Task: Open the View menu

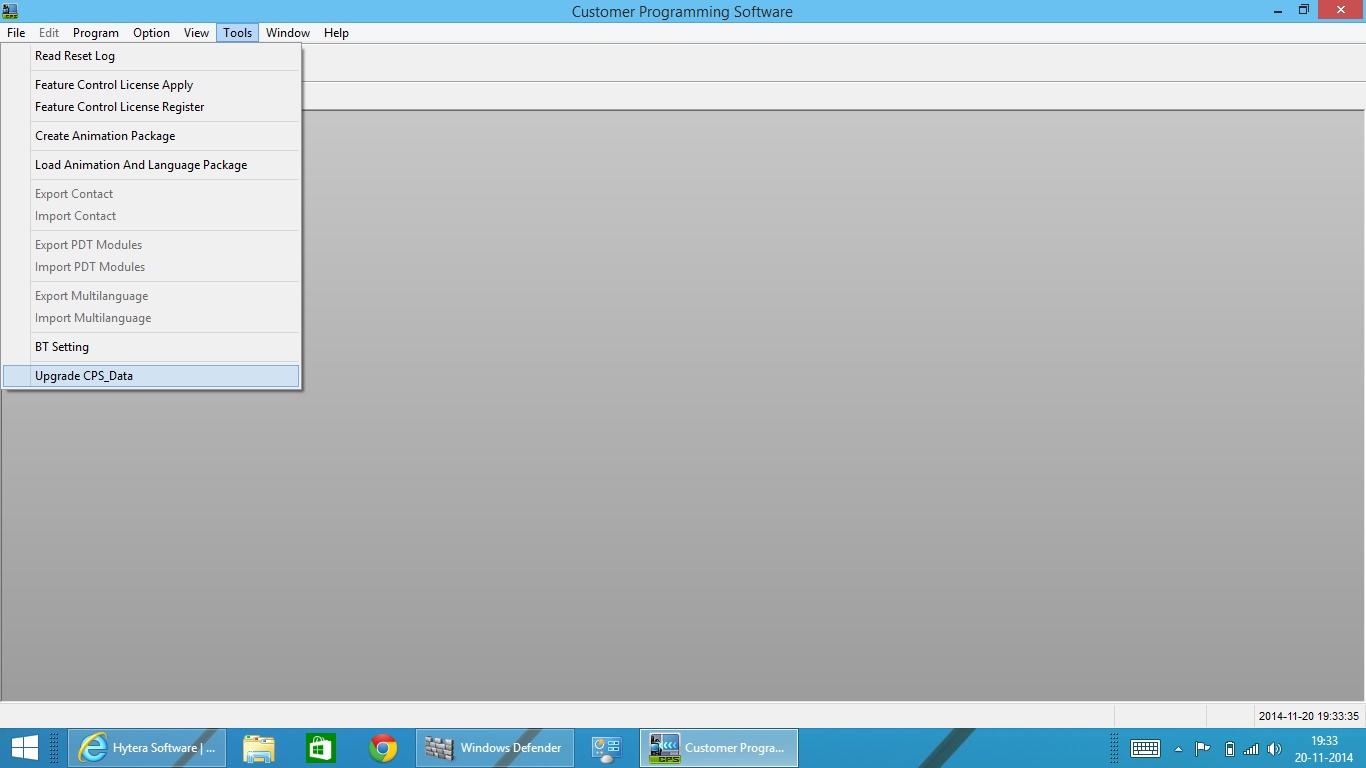Action: pyautogui.click(x=197, y=33)
